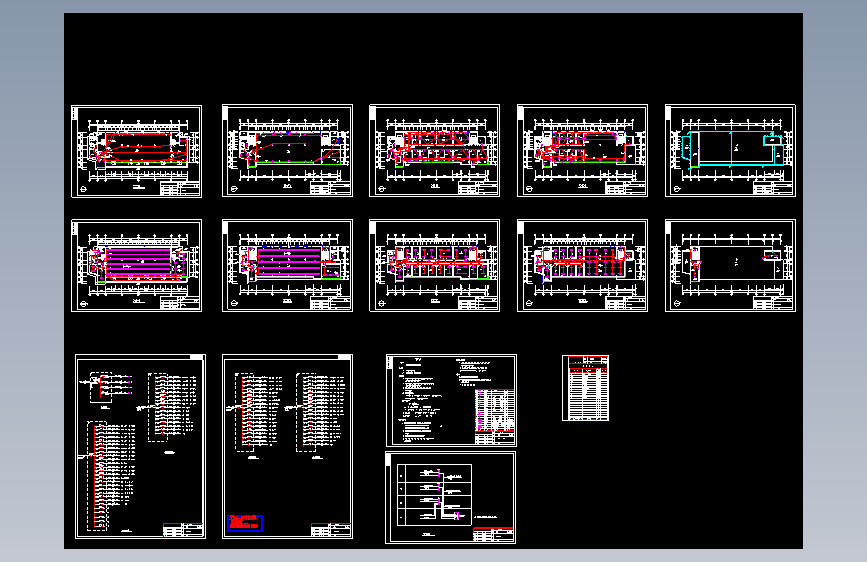Click the magenta-filled table on the notes sheet
The image size is (867, 562).
coord(494,410)
